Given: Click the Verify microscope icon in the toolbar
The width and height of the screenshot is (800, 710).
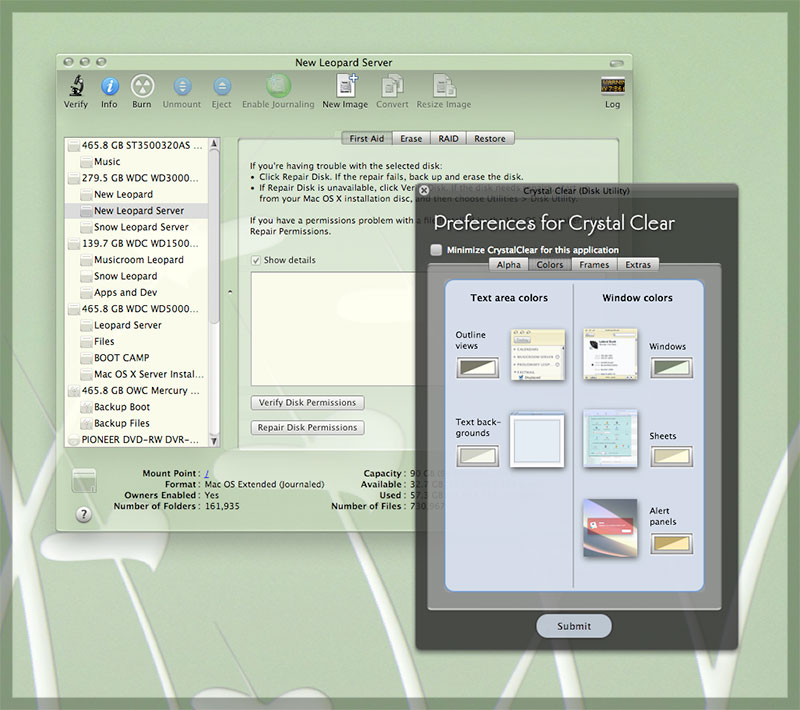Looking at the screenshot, I should (77, 85).
